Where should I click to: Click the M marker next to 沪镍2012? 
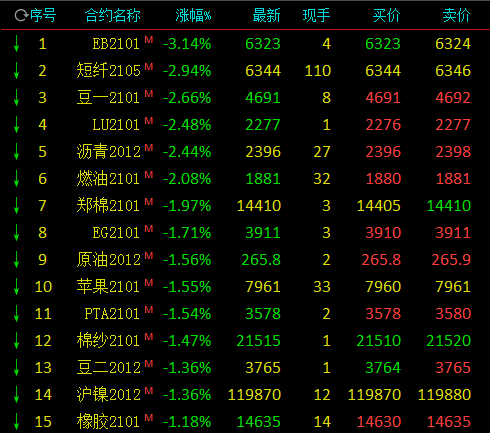tap(149, 391)
